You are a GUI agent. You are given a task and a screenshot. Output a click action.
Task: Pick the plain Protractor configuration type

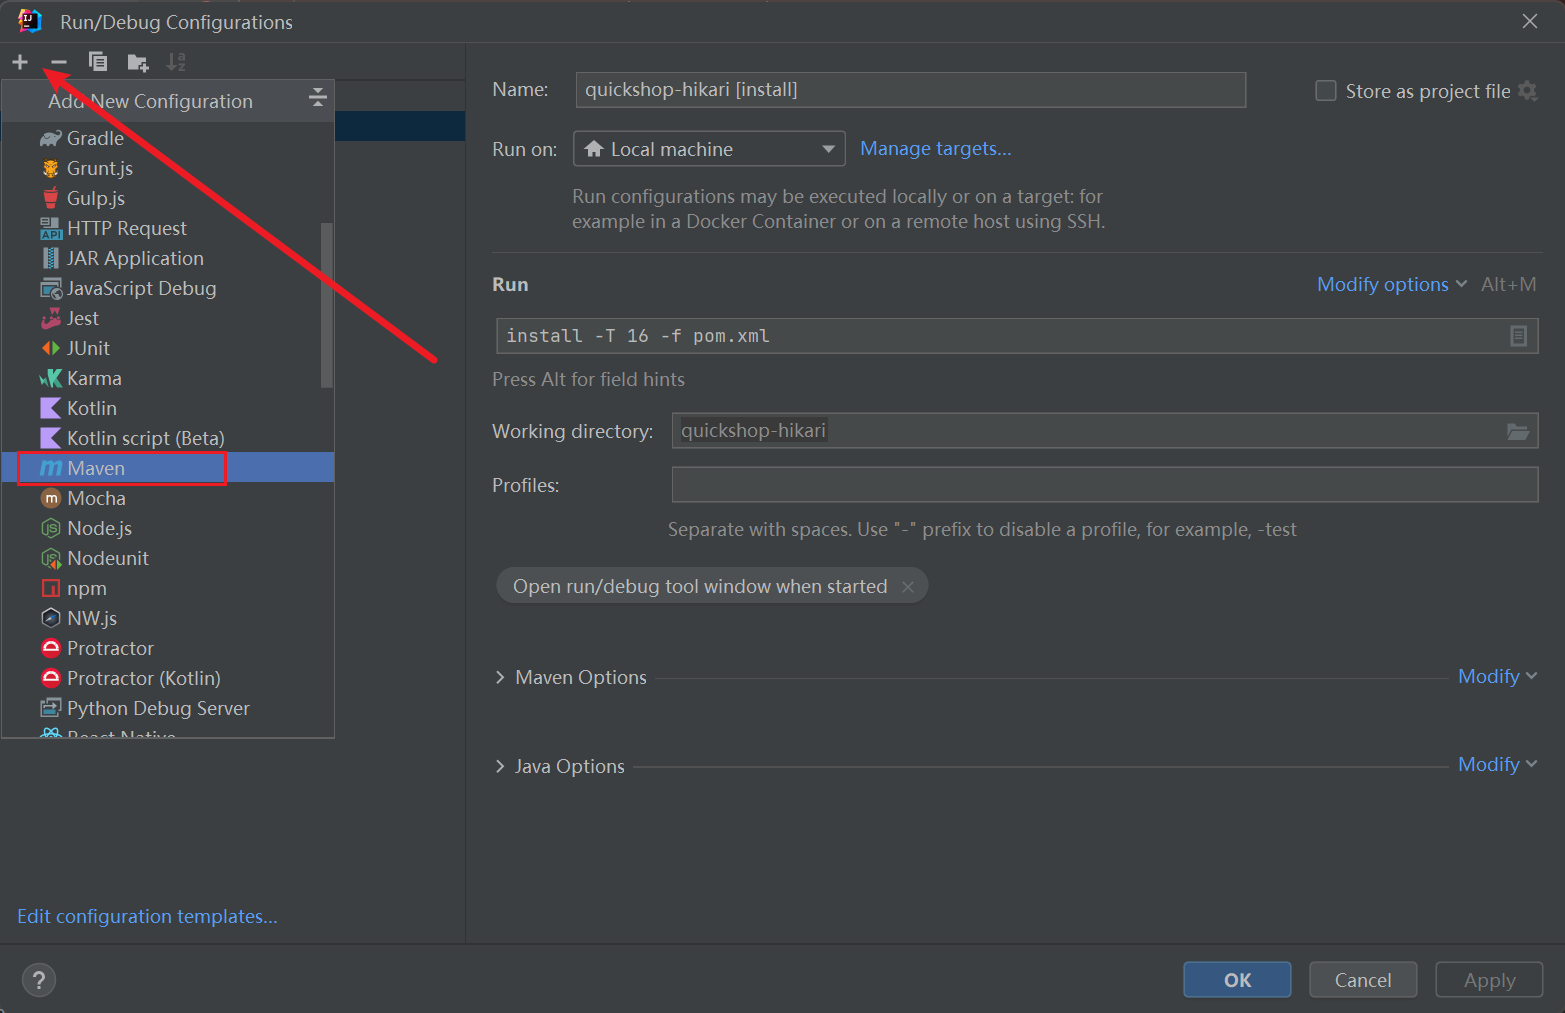point(168,648)
